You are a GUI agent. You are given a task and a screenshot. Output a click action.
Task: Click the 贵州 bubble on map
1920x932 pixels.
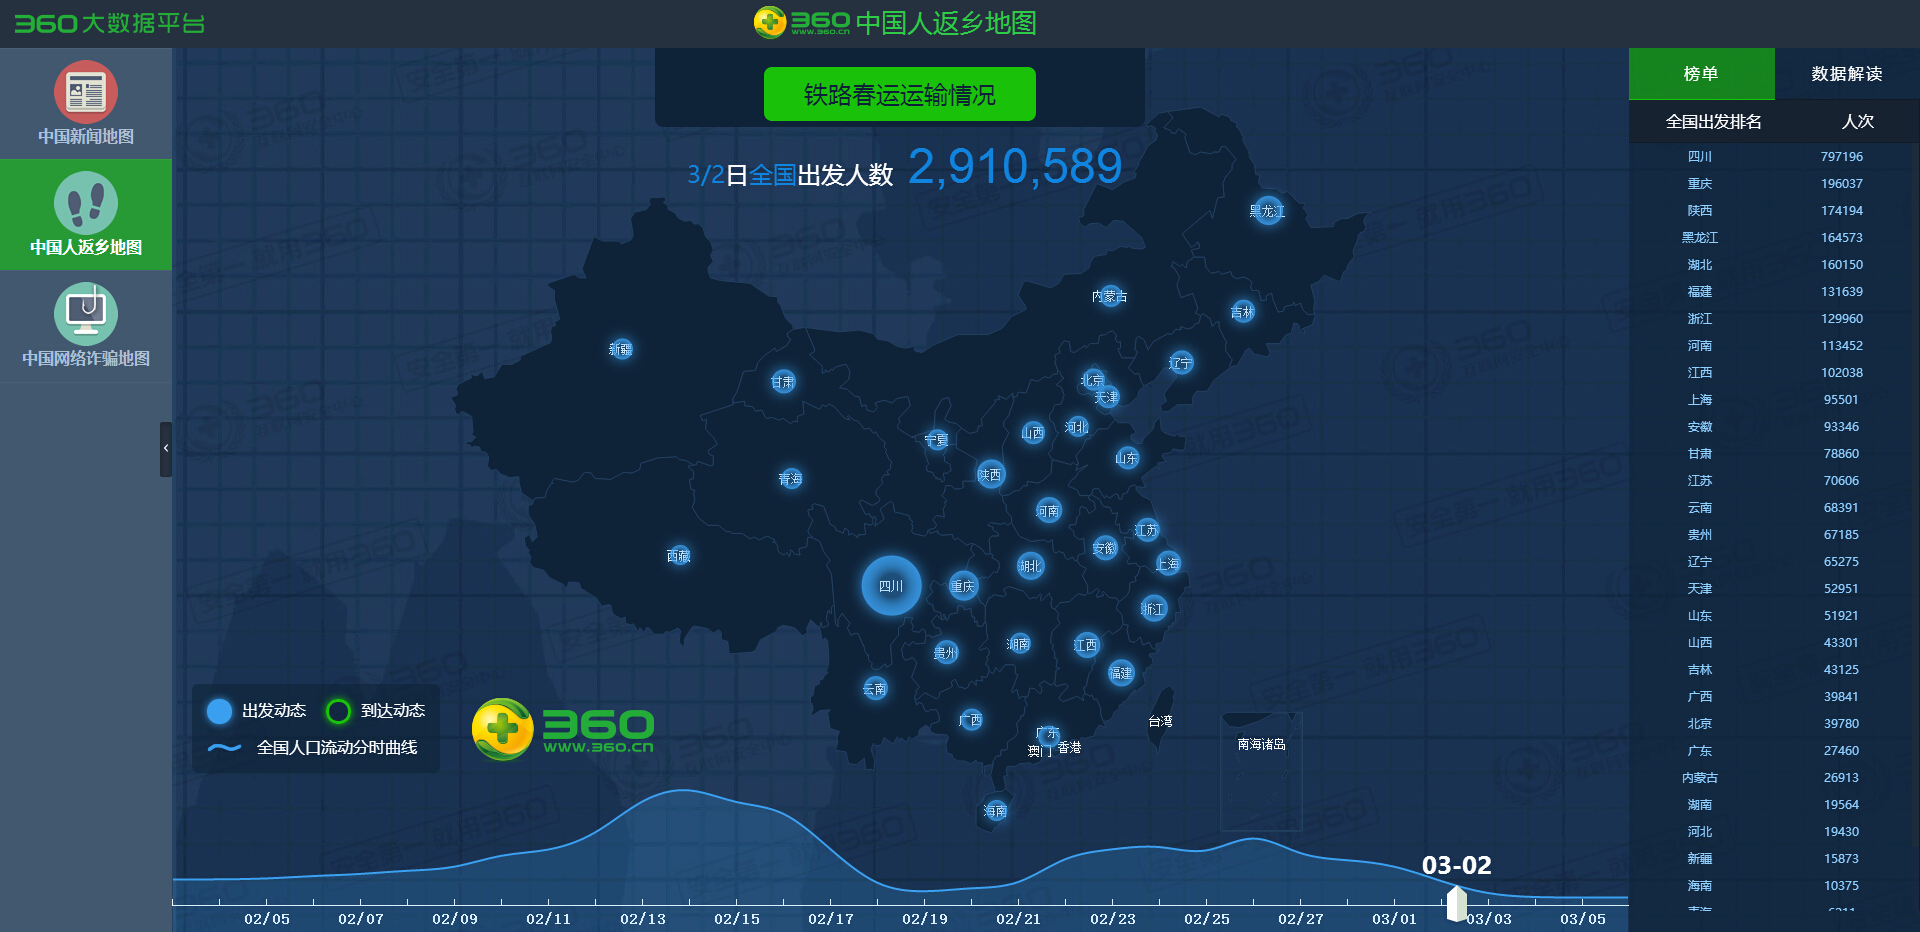click(x=946, y=653)
